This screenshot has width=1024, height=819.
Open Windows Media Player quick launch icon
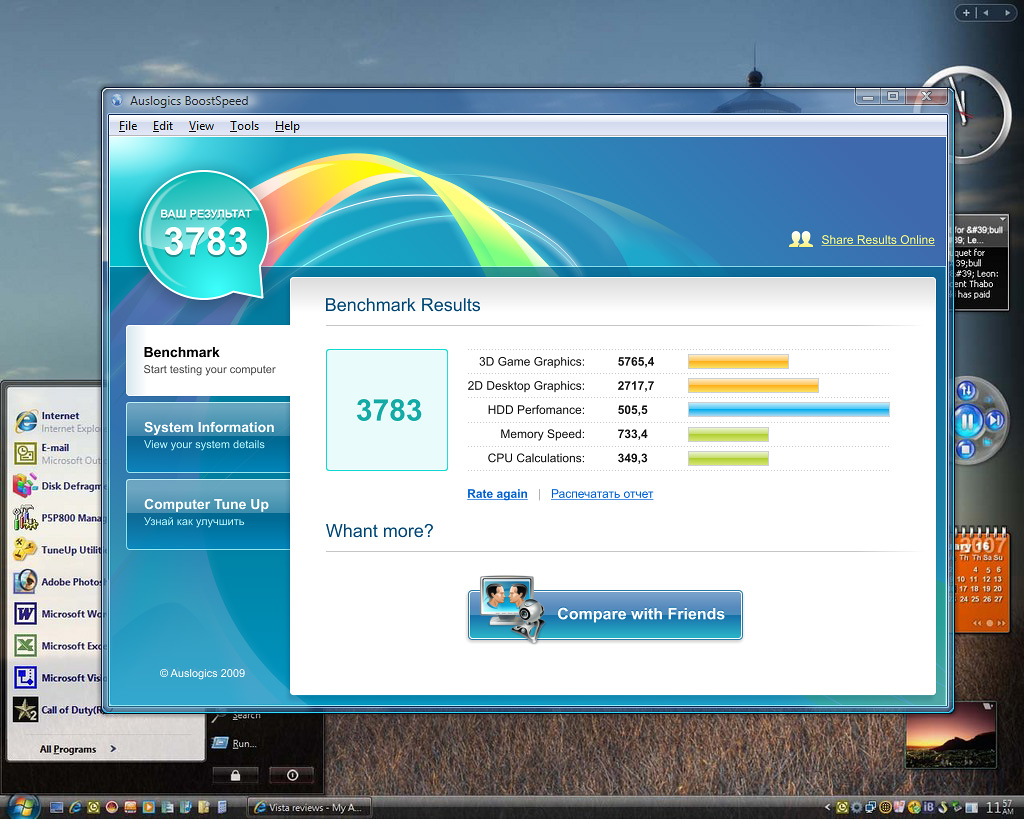[148, 807]
